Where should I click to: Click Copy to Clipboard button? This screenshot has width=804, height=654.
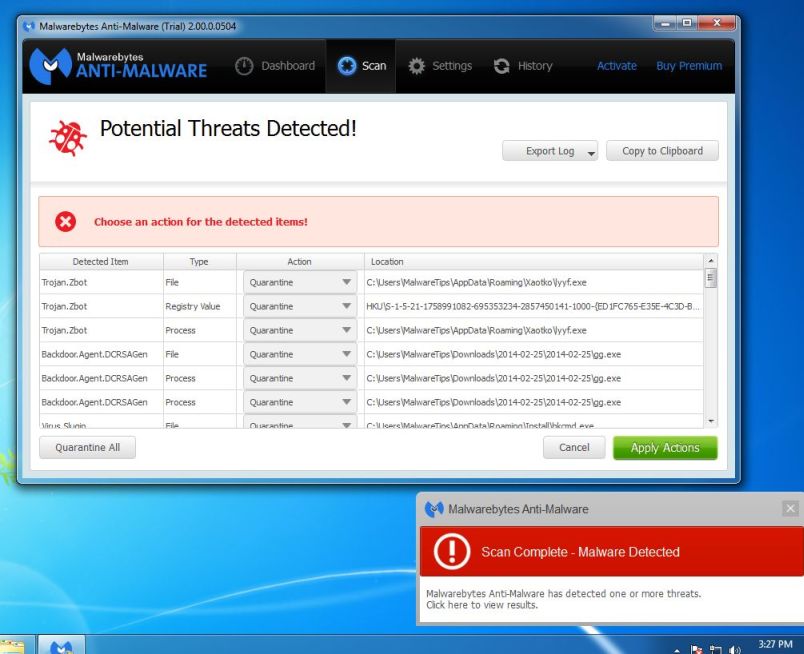click(x=662, y=151)
